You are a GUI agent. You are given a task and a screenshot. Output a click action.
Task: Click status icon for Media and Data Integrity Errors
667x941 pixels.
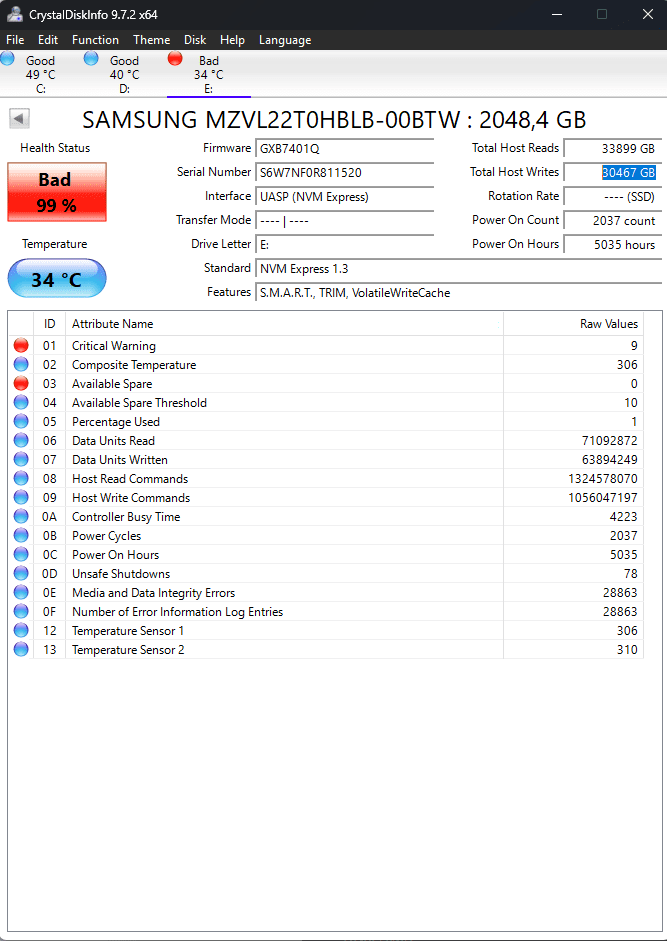[21, 592]
